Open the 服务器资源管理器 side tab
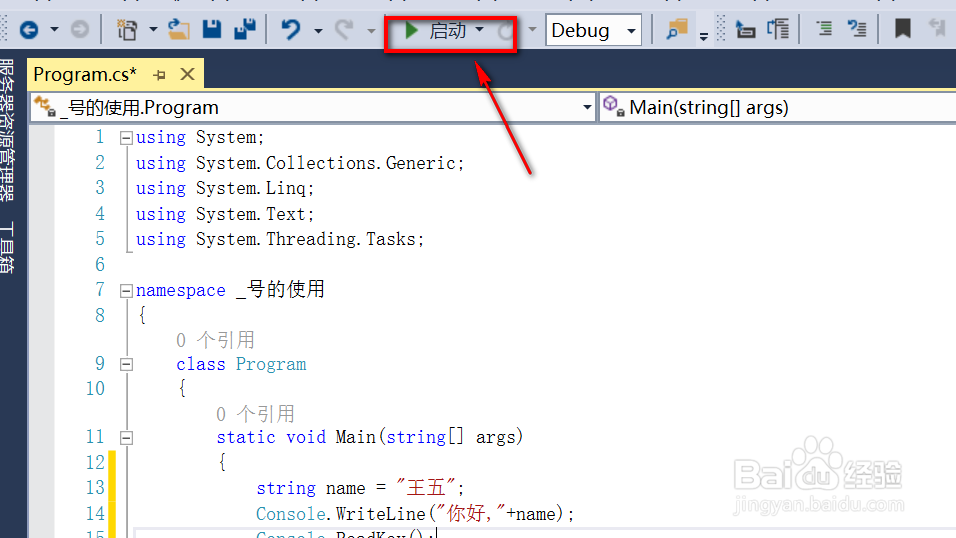The height and width of the screenshot is (538, 956). [7, 130]
